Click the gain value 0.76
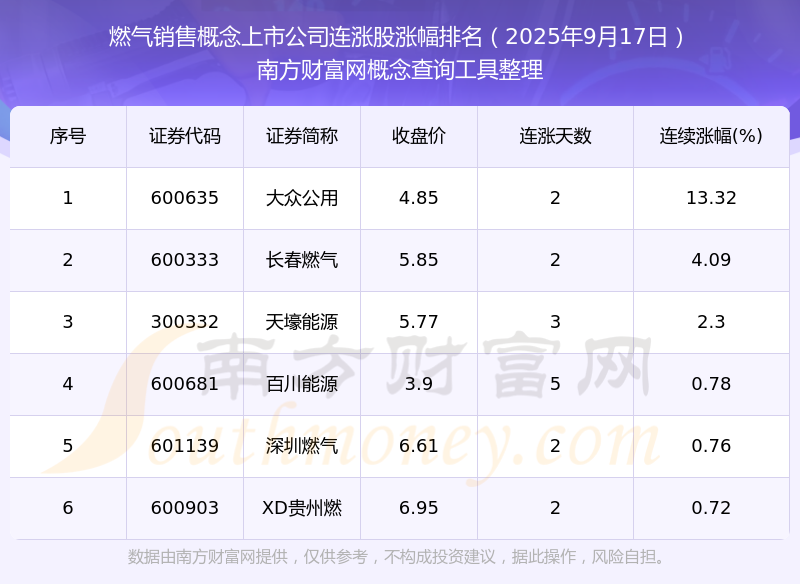Image resolution: width=800 pixels, height=584 pixels. coord(711,446)
